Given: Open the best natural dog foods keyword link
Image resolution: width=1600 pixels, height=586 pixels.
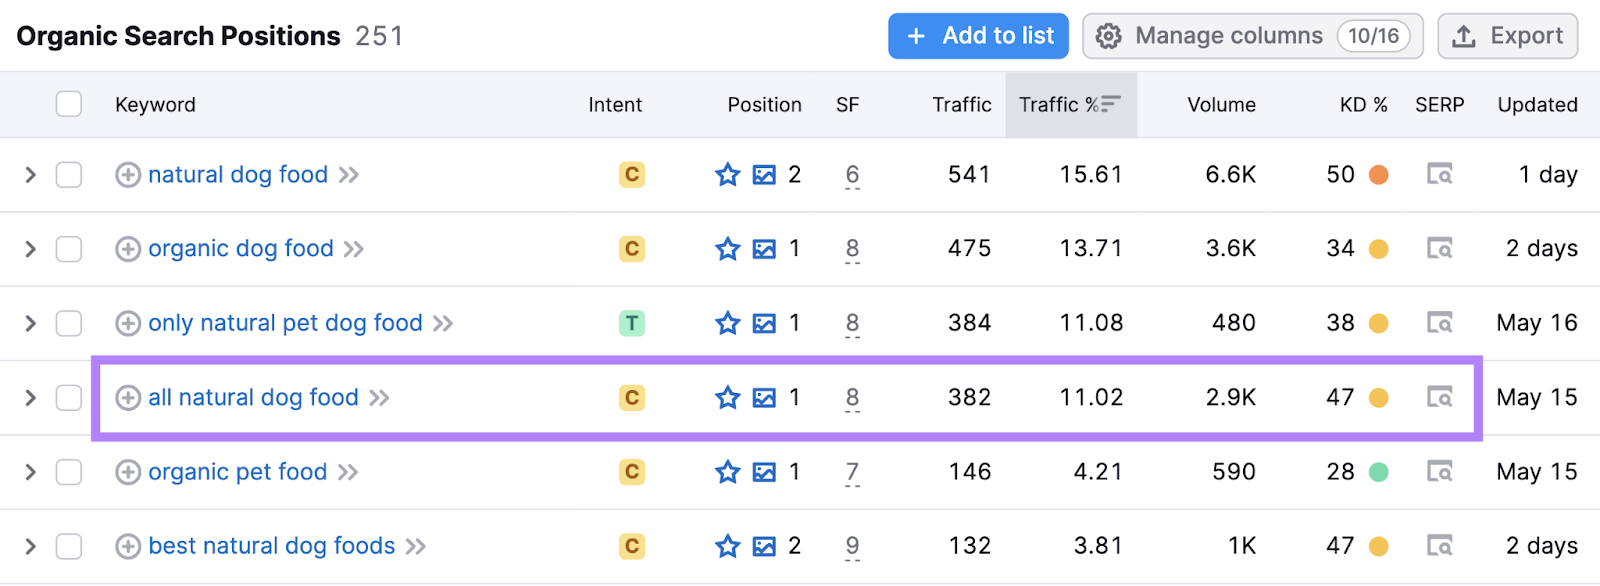Looking at the screenshot, I should pos(272,546).
